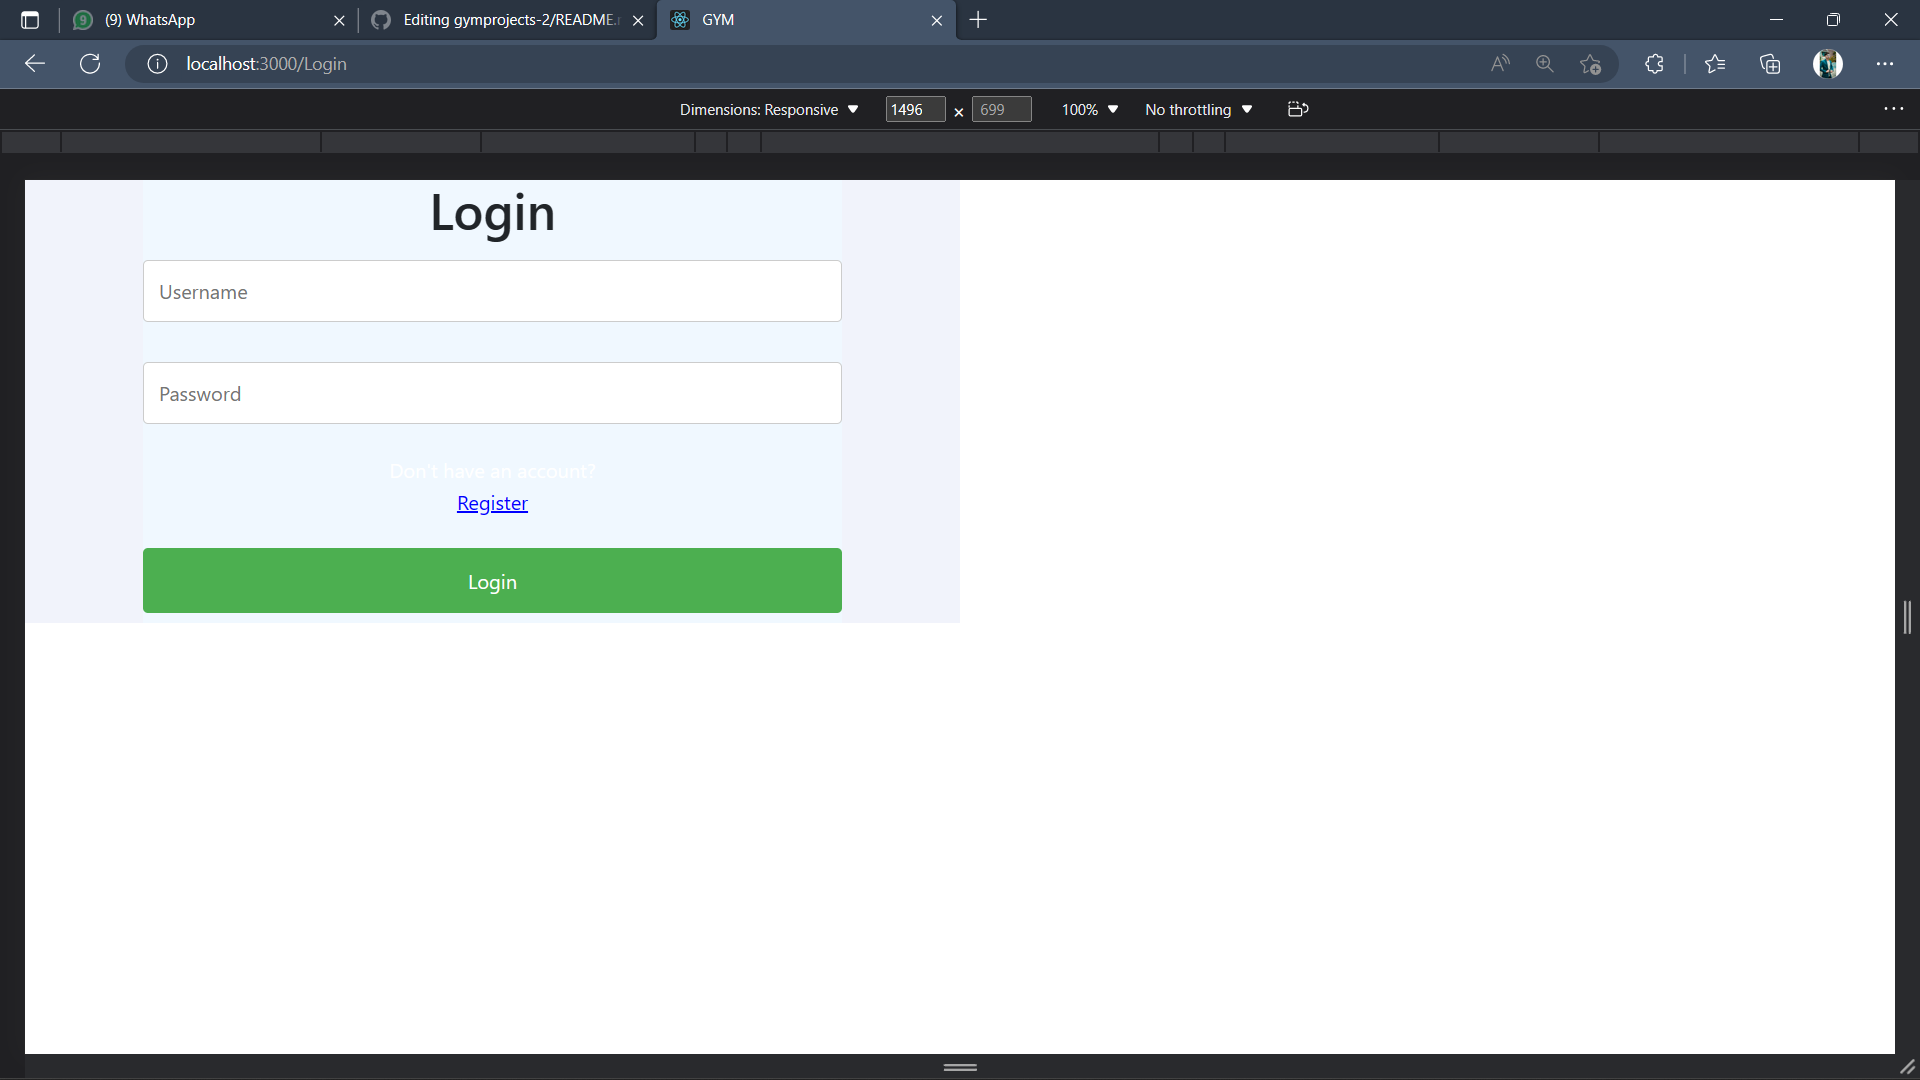
Task: Open Read aloud icon in address bar
Action: (x=1500, y=64)
